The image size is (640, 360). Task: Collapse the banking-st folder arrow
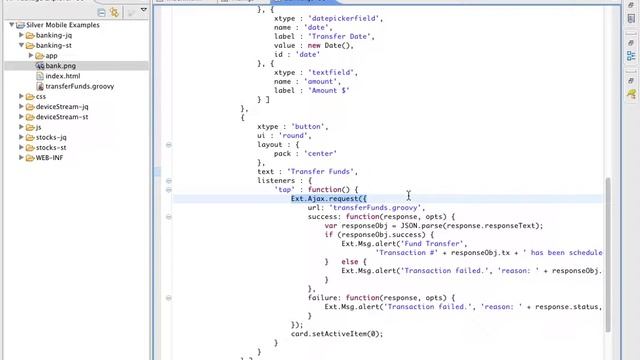pos(21,45)
